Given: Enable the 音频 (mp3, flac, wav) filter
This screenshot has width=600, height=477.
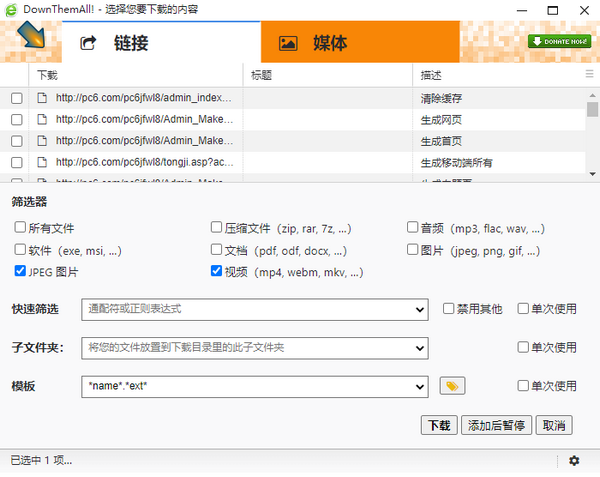Looking at the screenshot, I should click(412, 227).
